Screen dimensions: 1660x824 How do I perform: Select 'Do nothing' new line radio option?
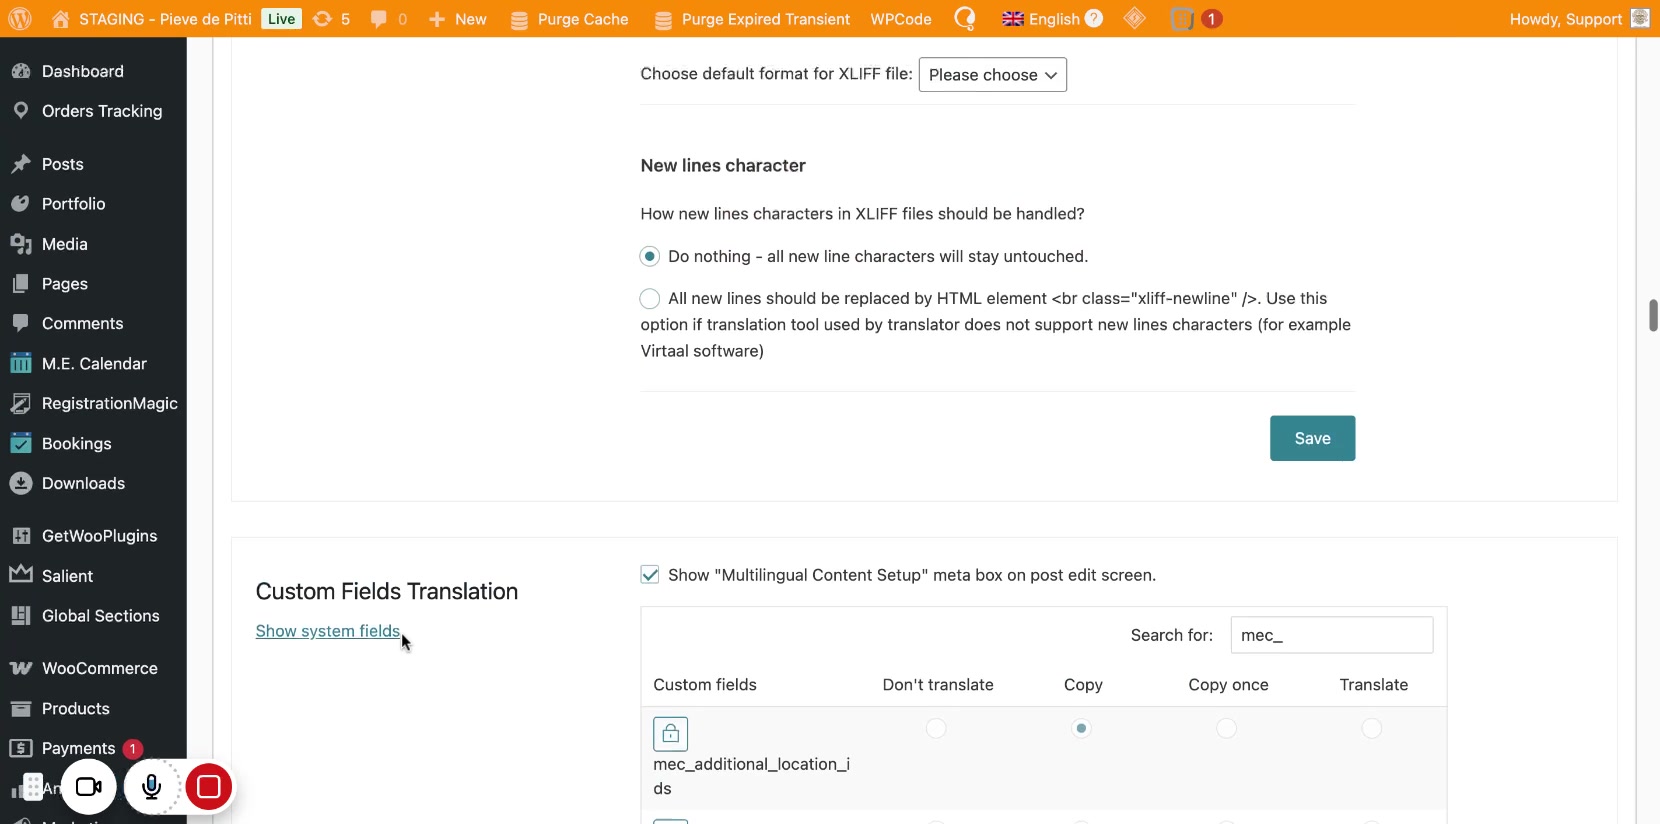coord(650,257)
